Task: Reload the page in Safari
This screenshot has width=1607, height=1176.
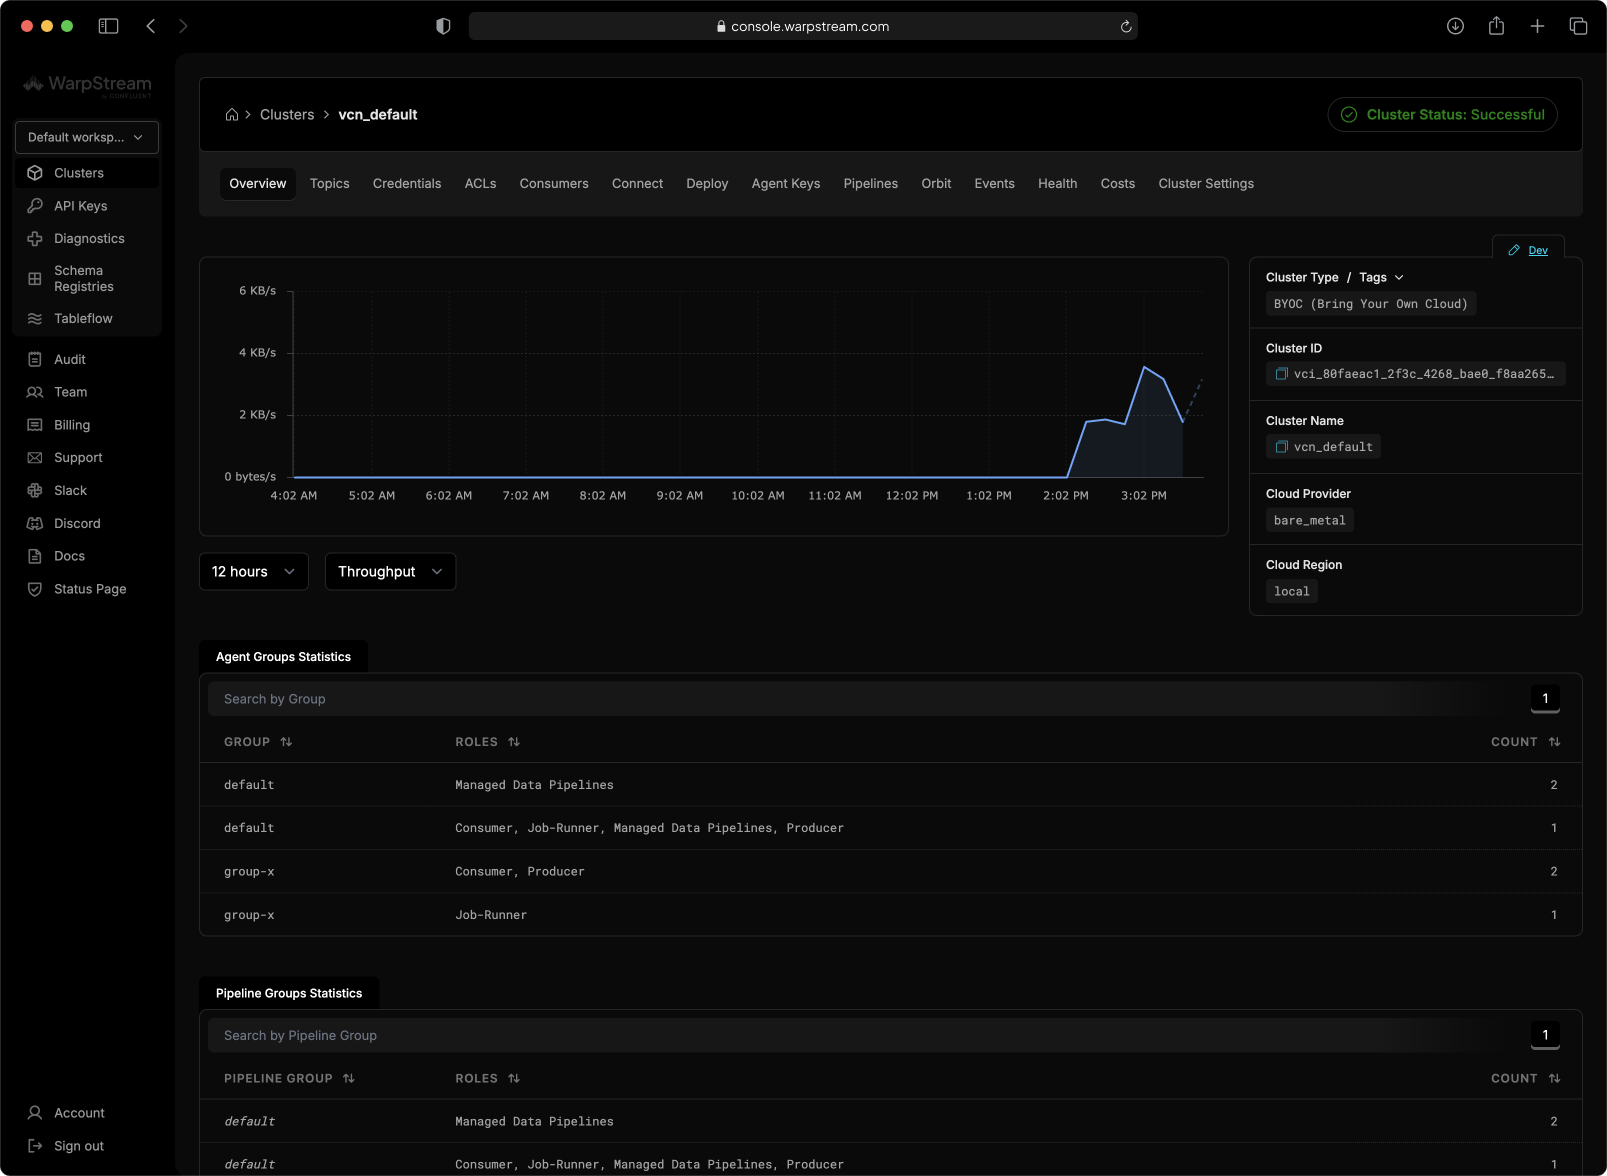Action: click(x=1126, y=27)
